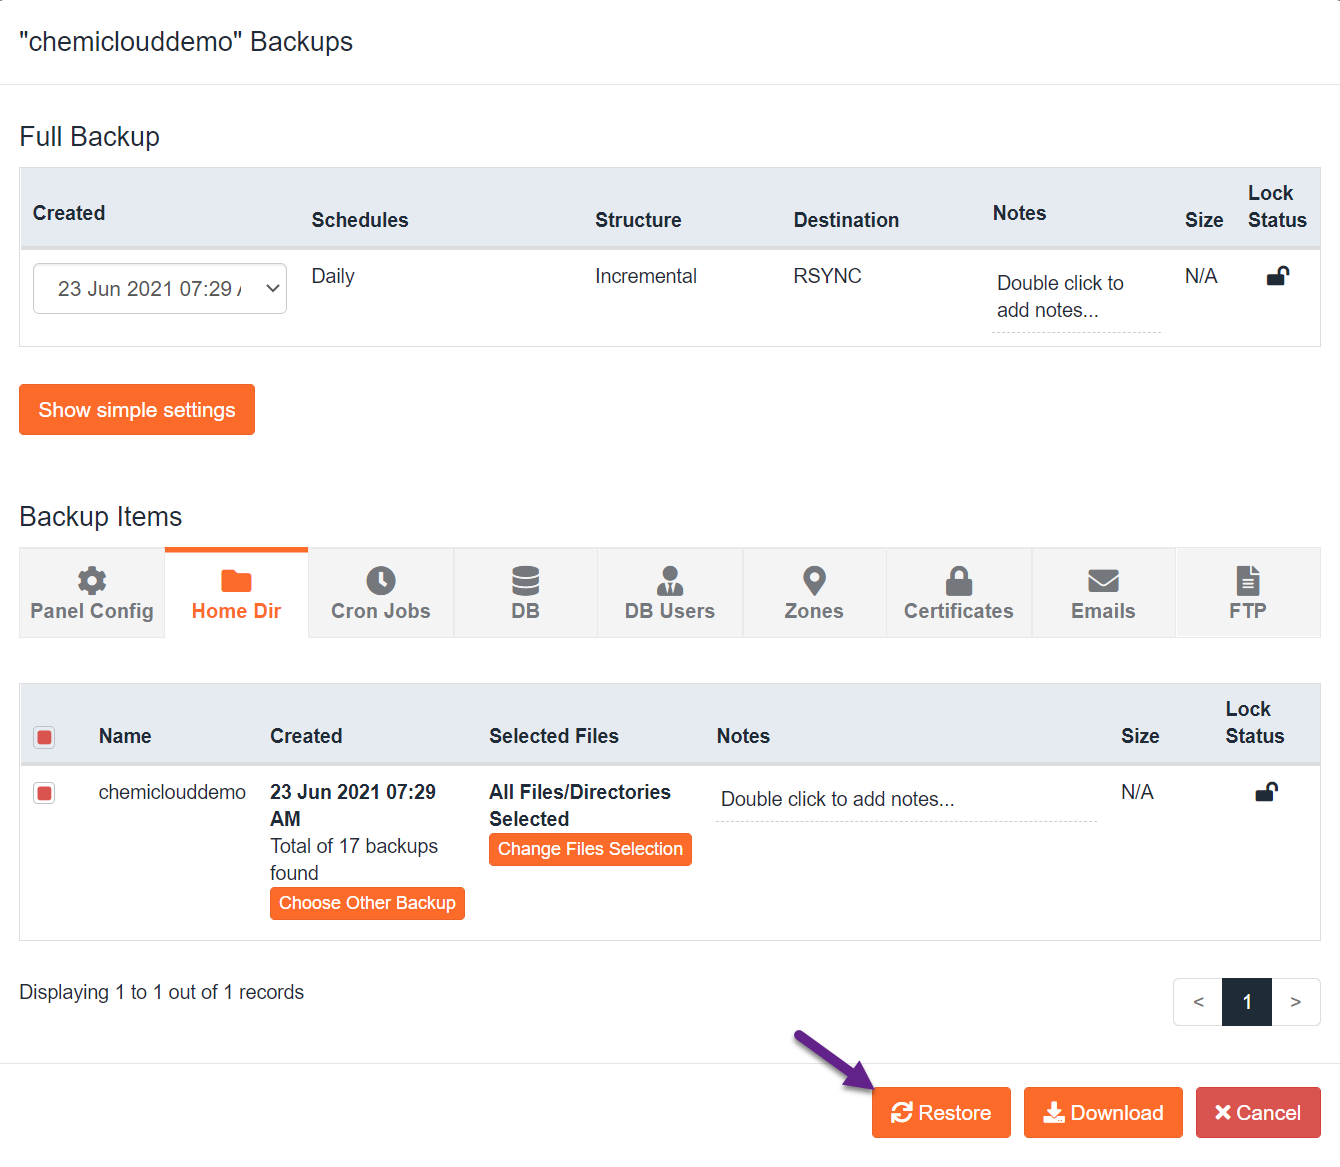Toggle lock status for the full backup
The image size is (1340, 1167).
click(1277, 275)
